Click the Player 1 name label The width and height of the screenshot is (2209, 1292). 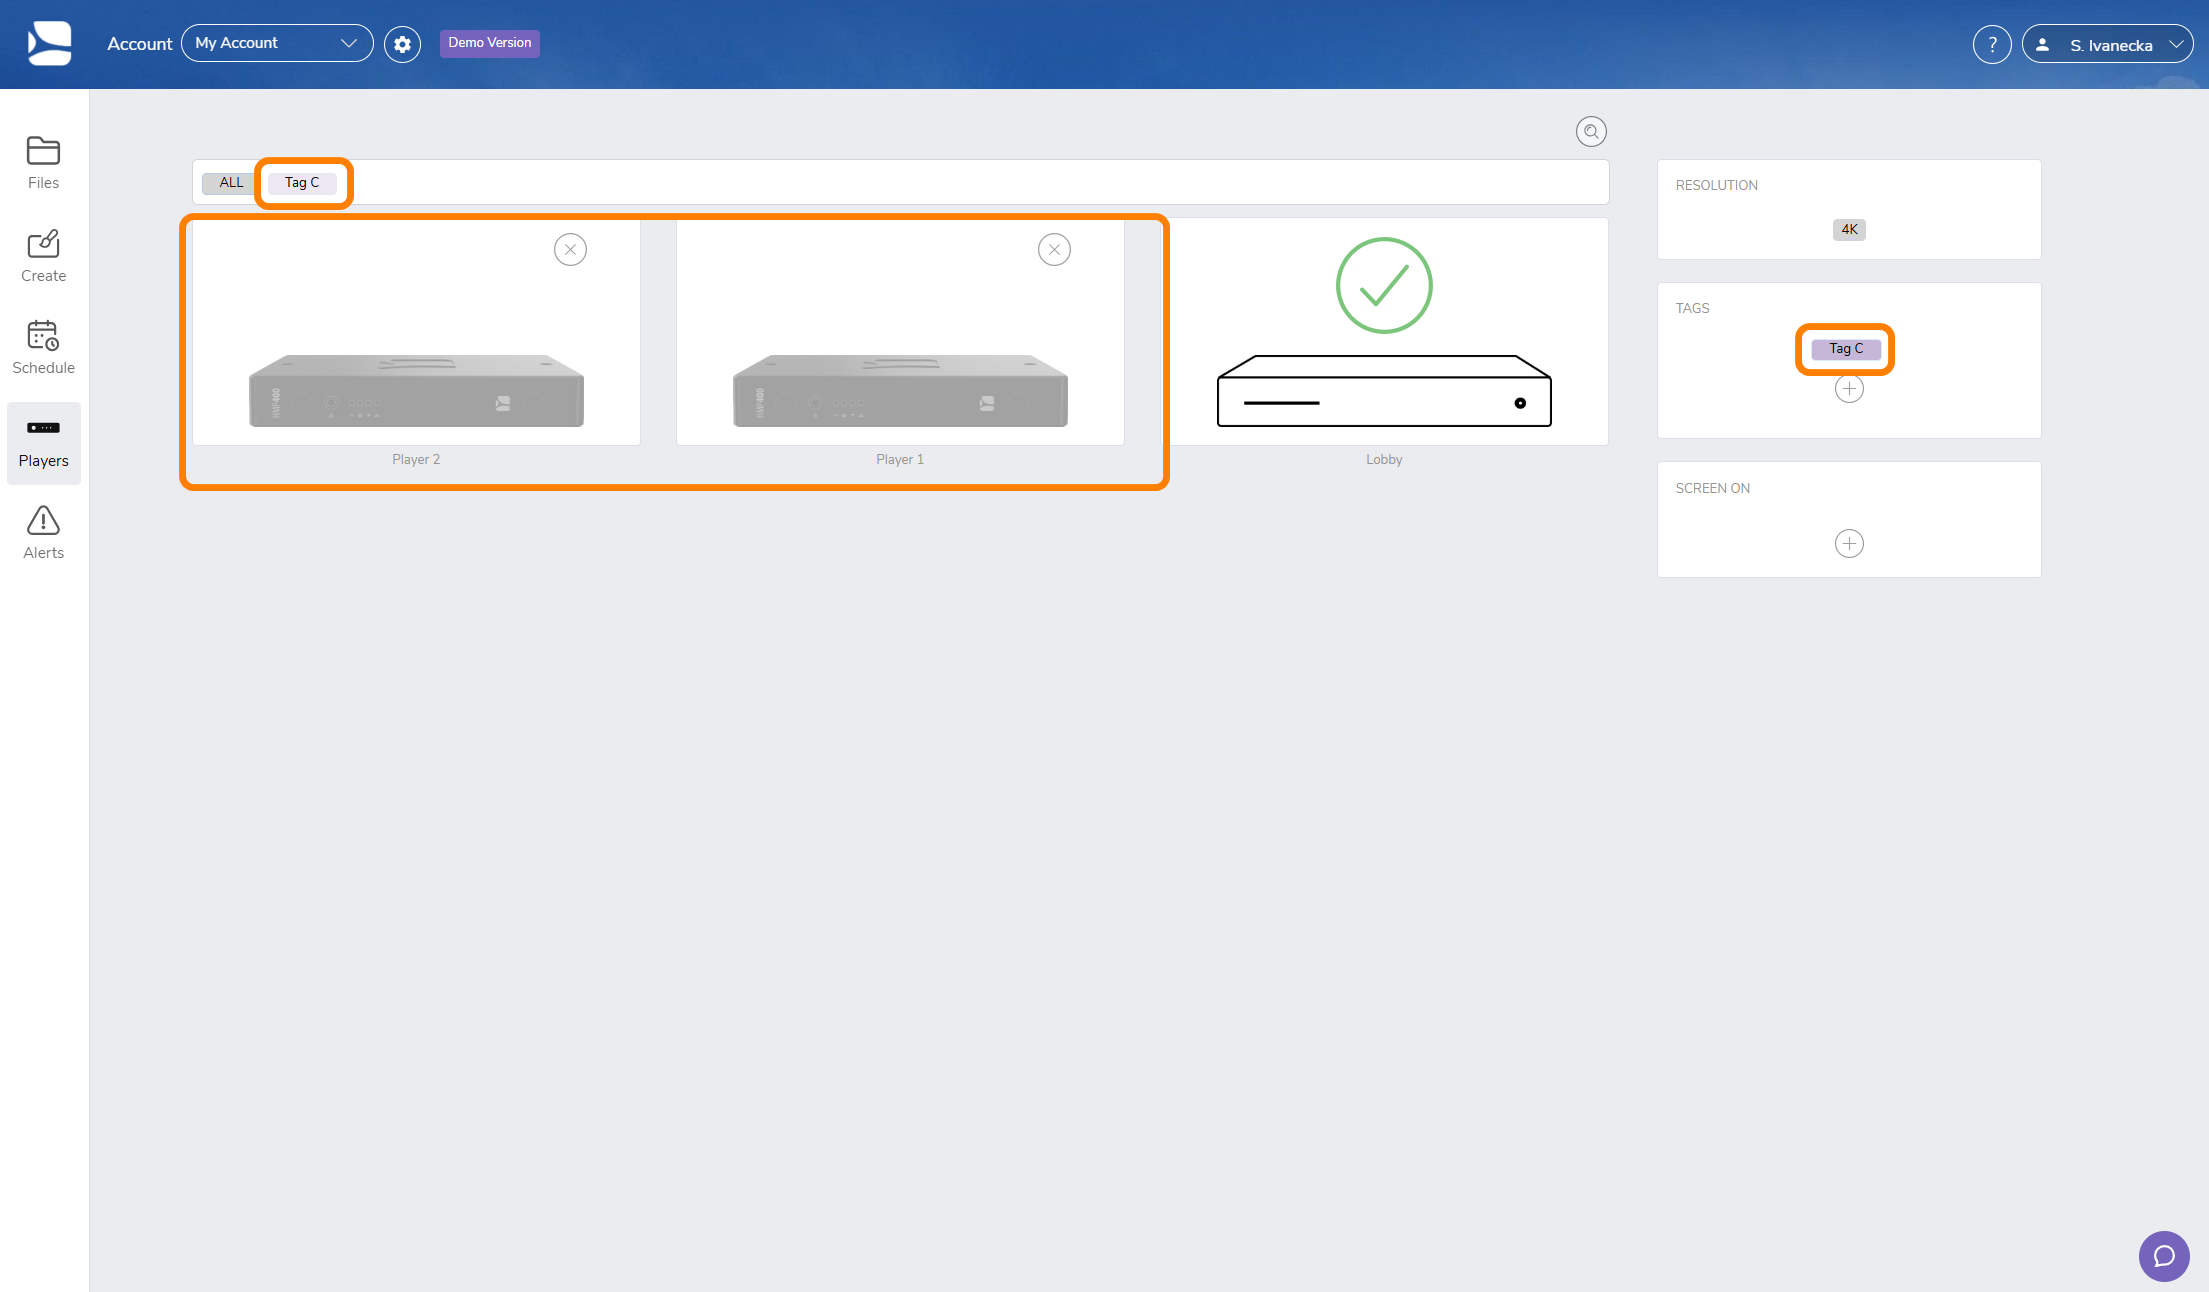tap(900, 459)
